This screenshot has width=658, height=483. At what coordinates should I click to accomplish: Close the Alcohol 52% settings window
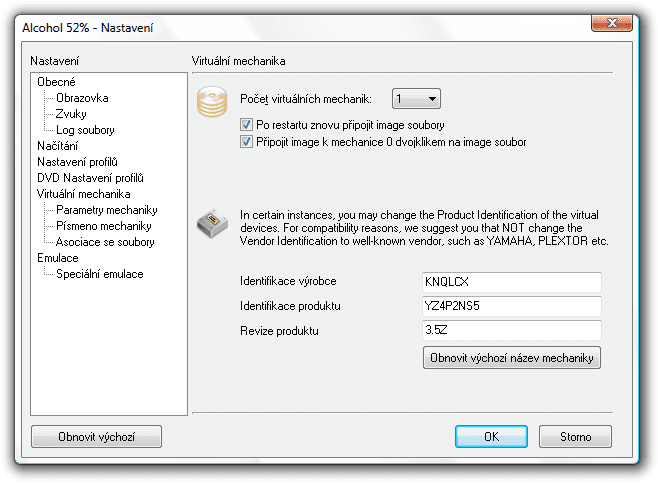click(x=612, y=23)
